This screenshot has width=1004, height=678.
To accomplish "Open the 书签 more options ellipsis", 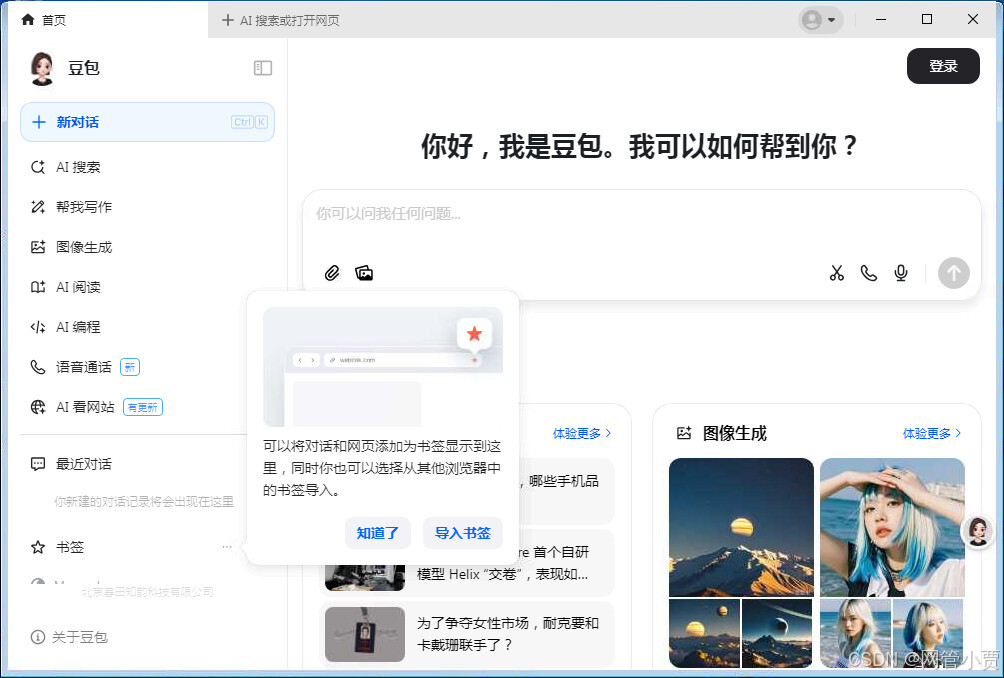I will (x=227, y=547).
